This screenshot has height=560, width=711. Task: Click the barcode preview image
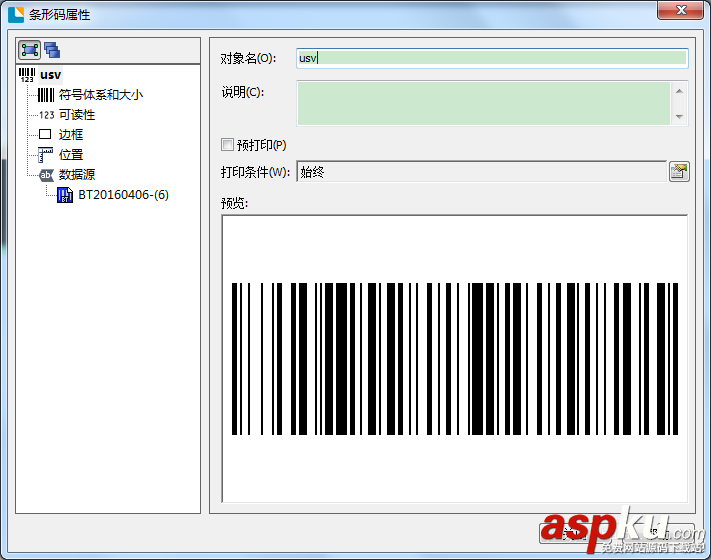[x=455, y=359]
